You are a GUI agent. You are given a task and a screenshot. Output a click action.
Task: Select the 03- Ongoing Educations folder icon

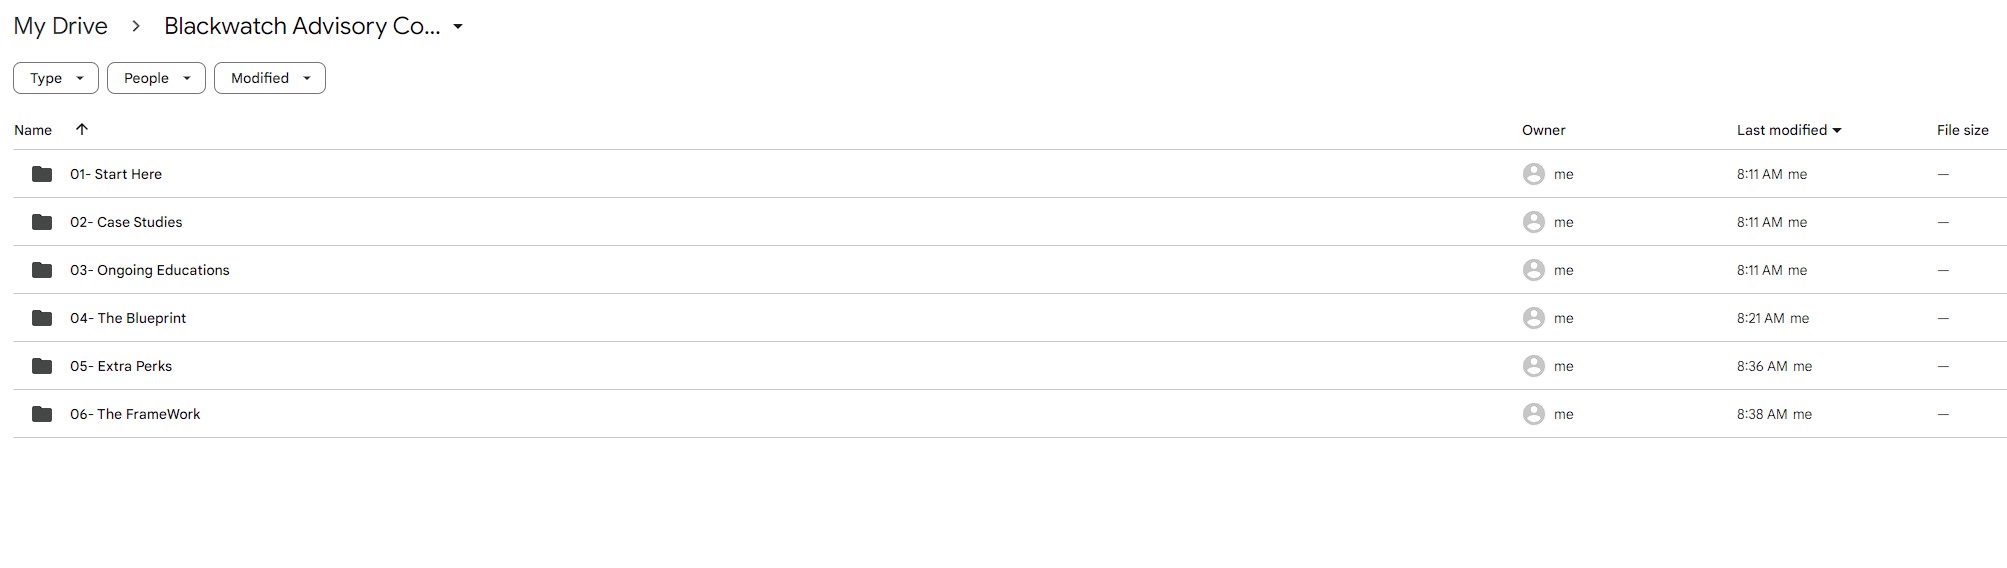[x=42, y=270]
